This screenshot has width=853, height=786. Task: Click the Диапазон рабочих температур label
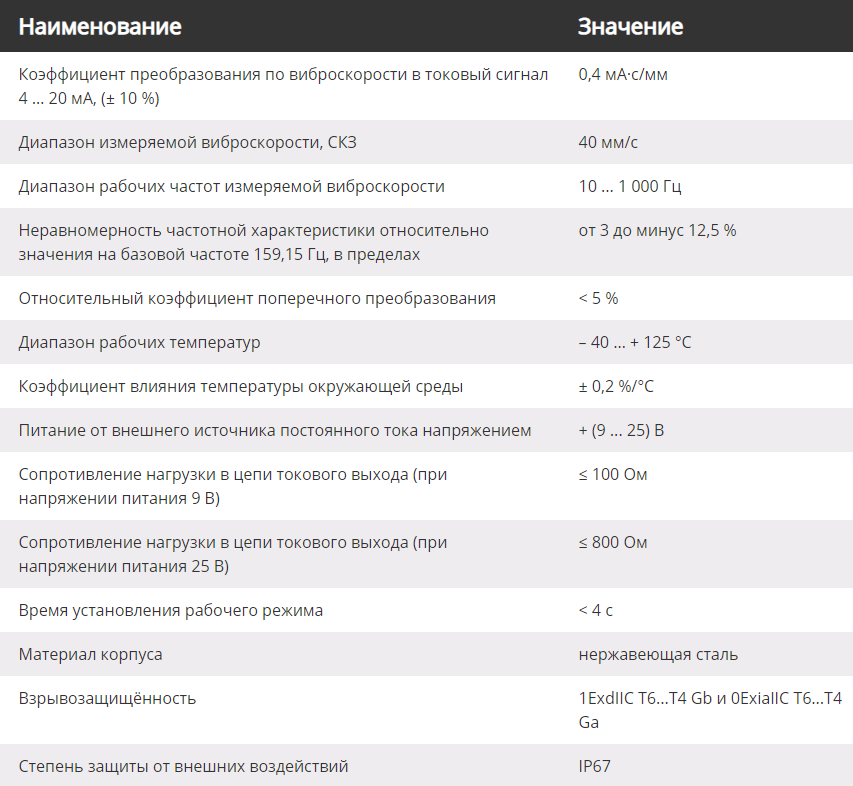139,343
